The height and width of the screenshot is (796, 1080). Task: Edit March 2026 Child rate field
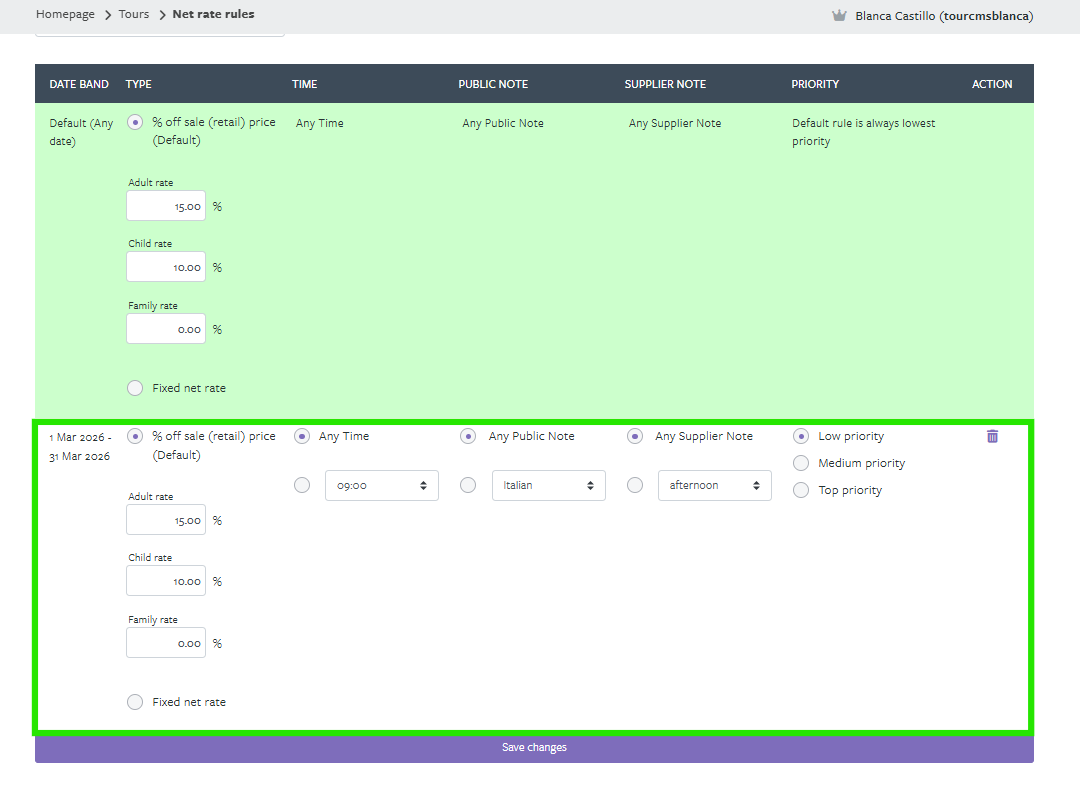(166, 580)
